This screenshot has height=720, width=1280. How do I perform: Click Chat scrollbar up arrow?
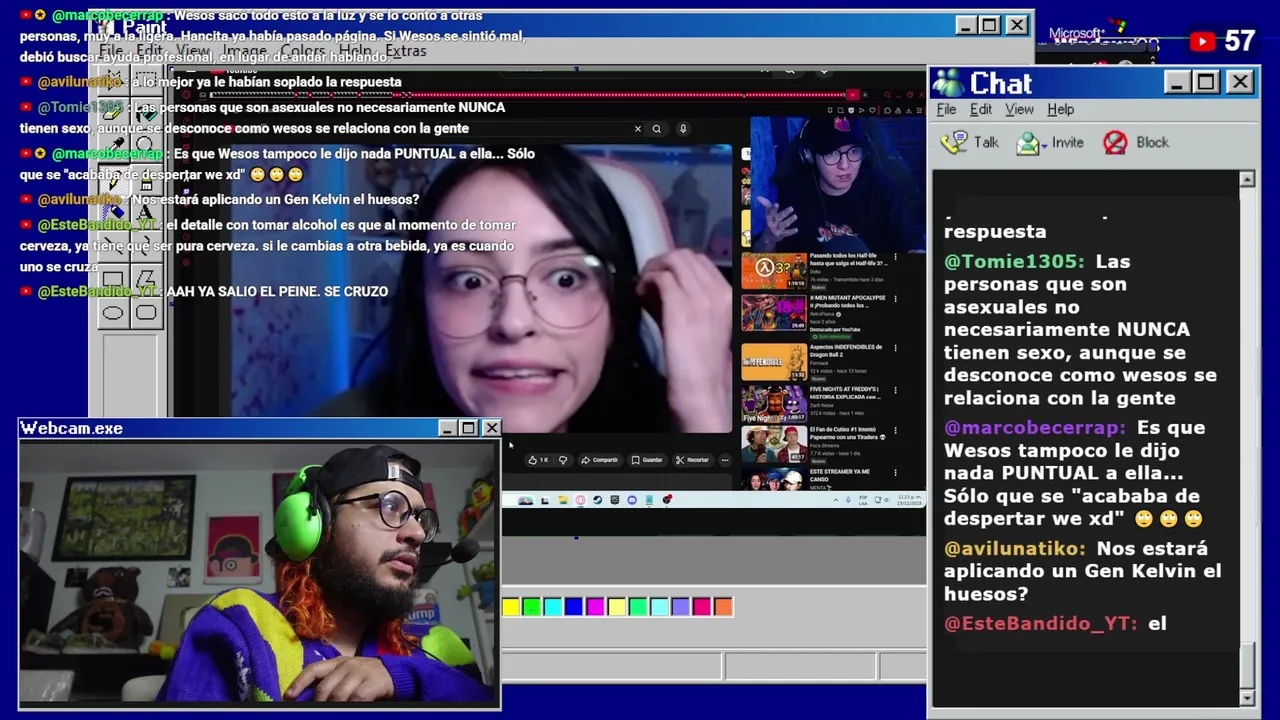pos(1247,179)
